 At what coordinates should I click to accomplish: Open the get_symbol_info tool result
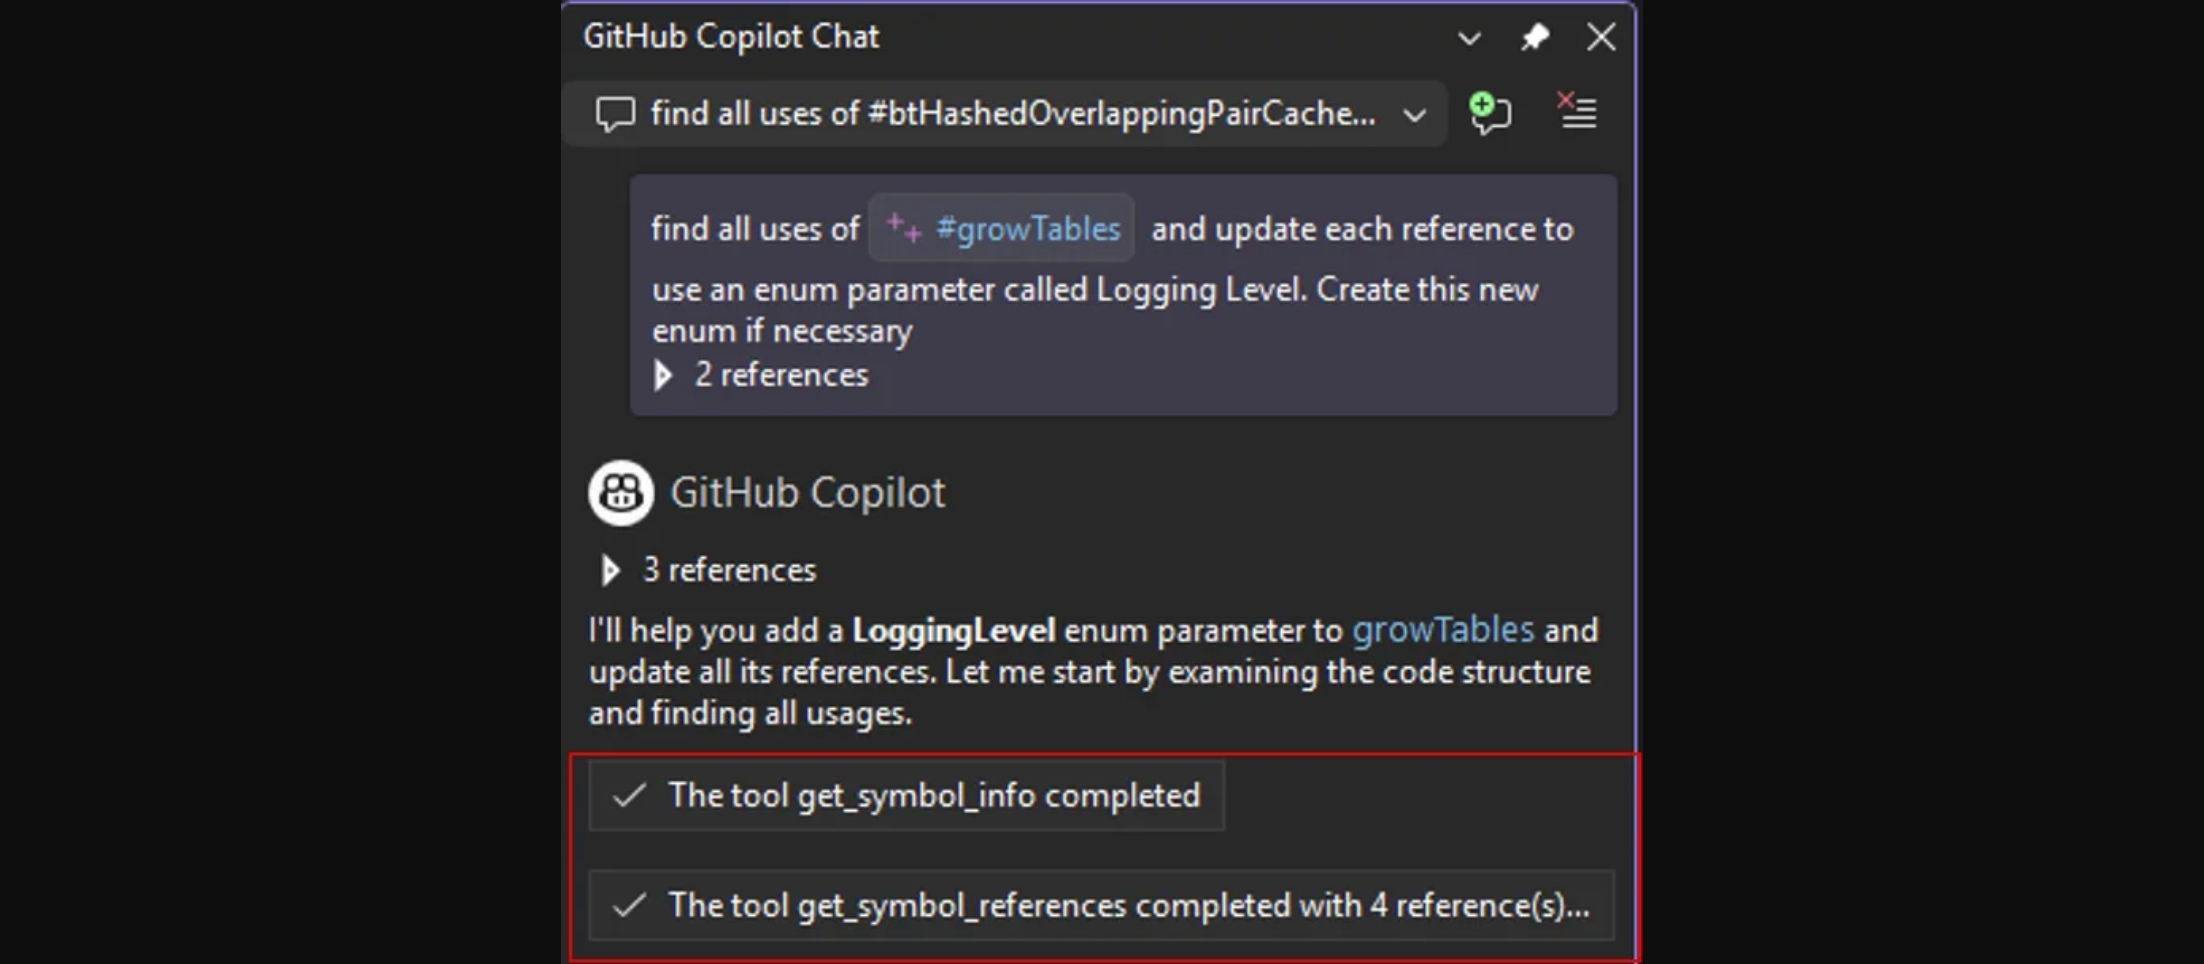pos(933,796)
